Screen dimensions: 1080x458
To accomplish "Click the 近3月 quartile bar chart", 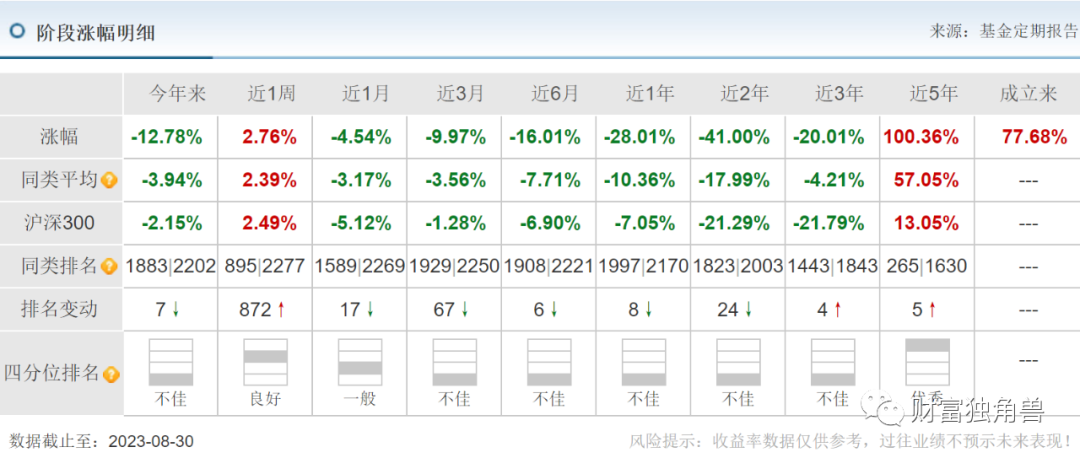I will click(x=455, y=362).
